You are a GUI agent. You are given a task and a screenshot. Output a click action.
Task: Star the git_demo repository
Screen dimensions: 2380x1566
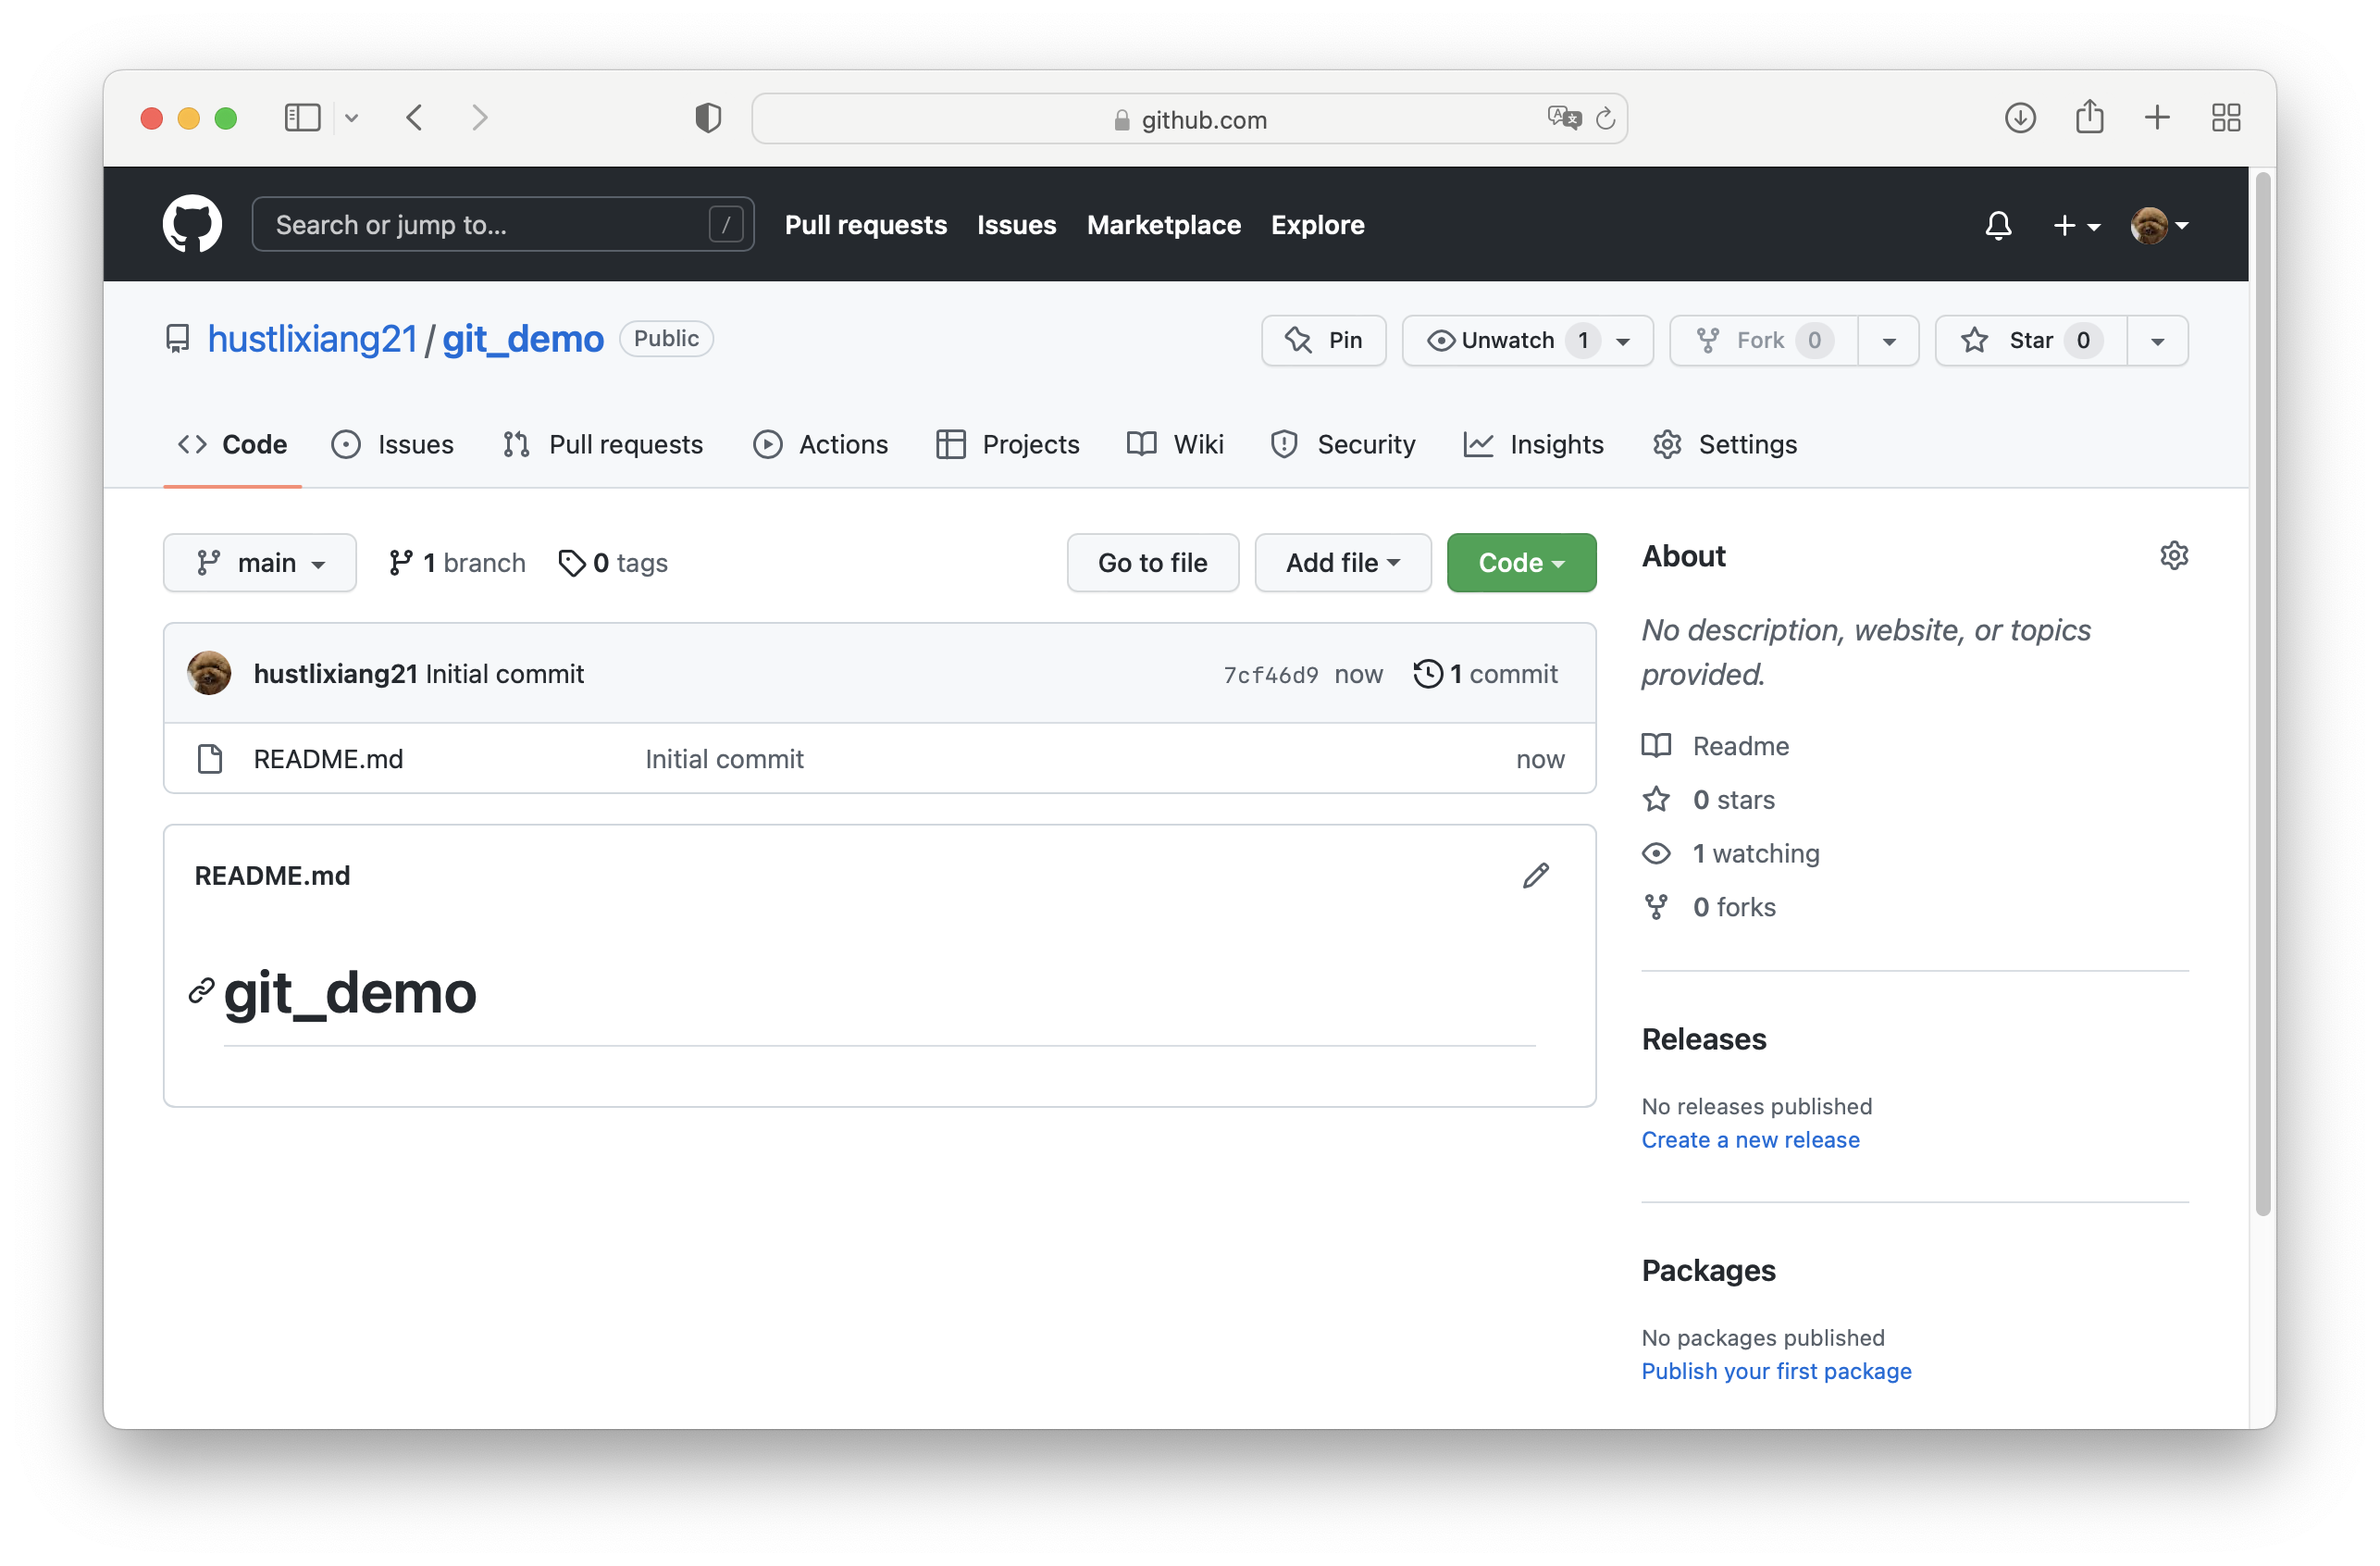pyautogui.click(x=2030, y=340)
